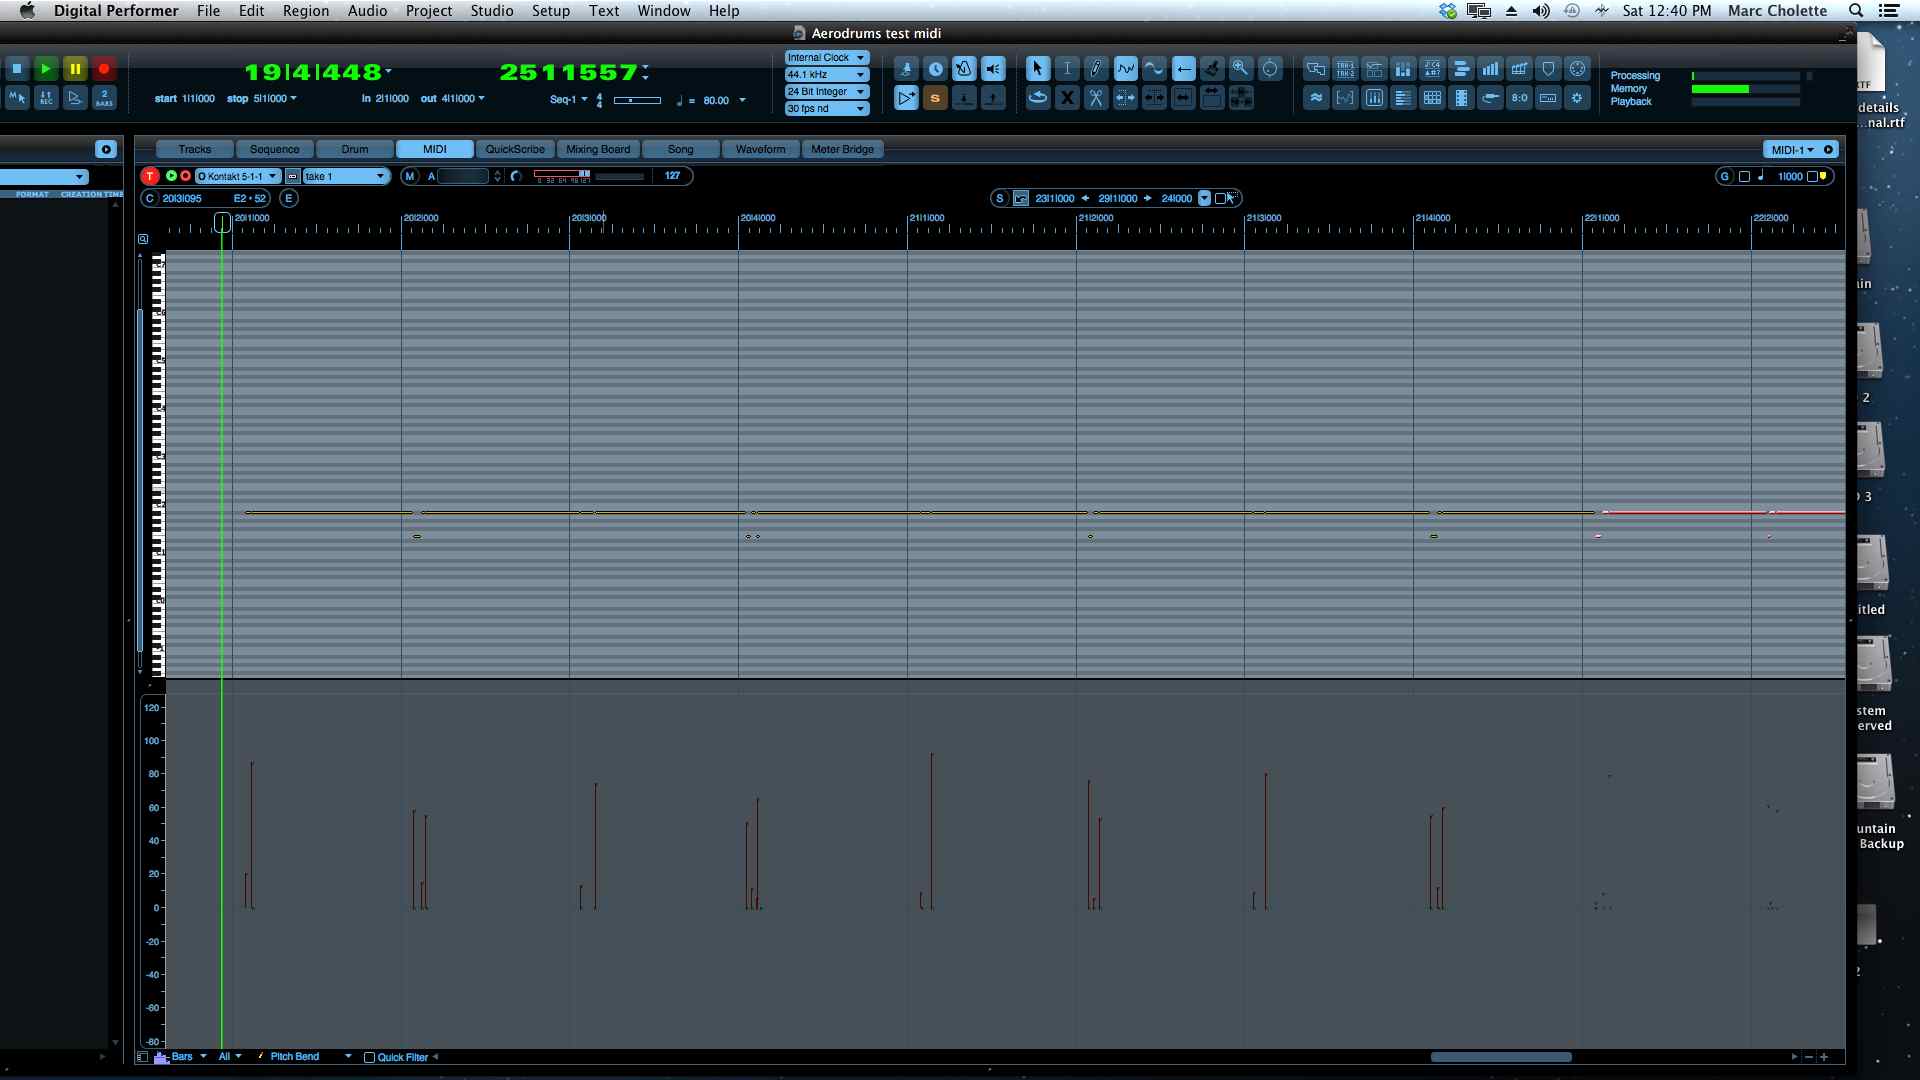Click the Scissors tool
Screen dimensions: 1920x1080
1096,98
